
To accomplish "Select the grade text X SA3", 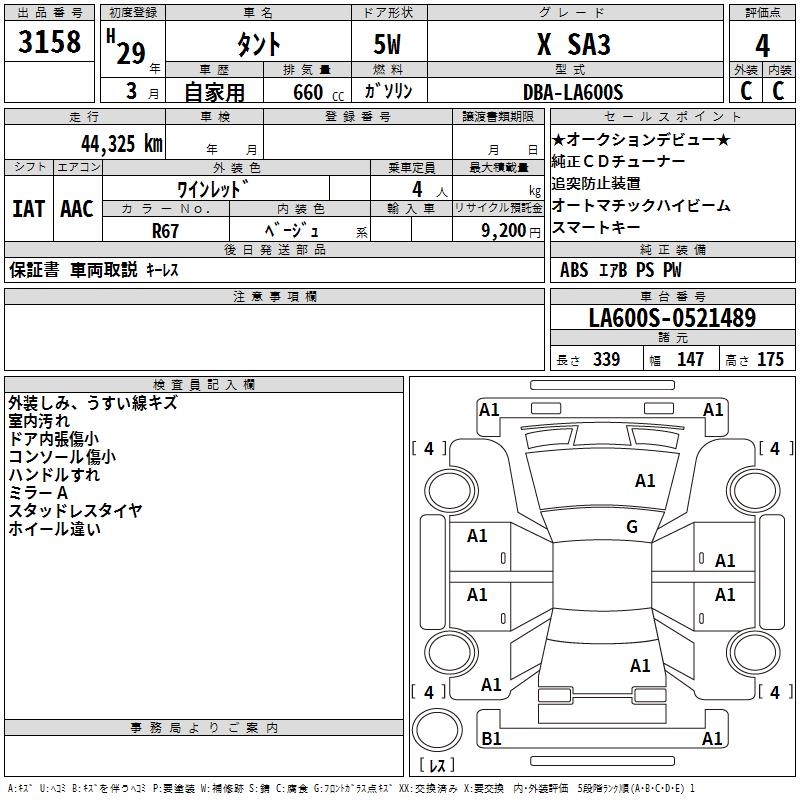I will [x=574, y=44].
